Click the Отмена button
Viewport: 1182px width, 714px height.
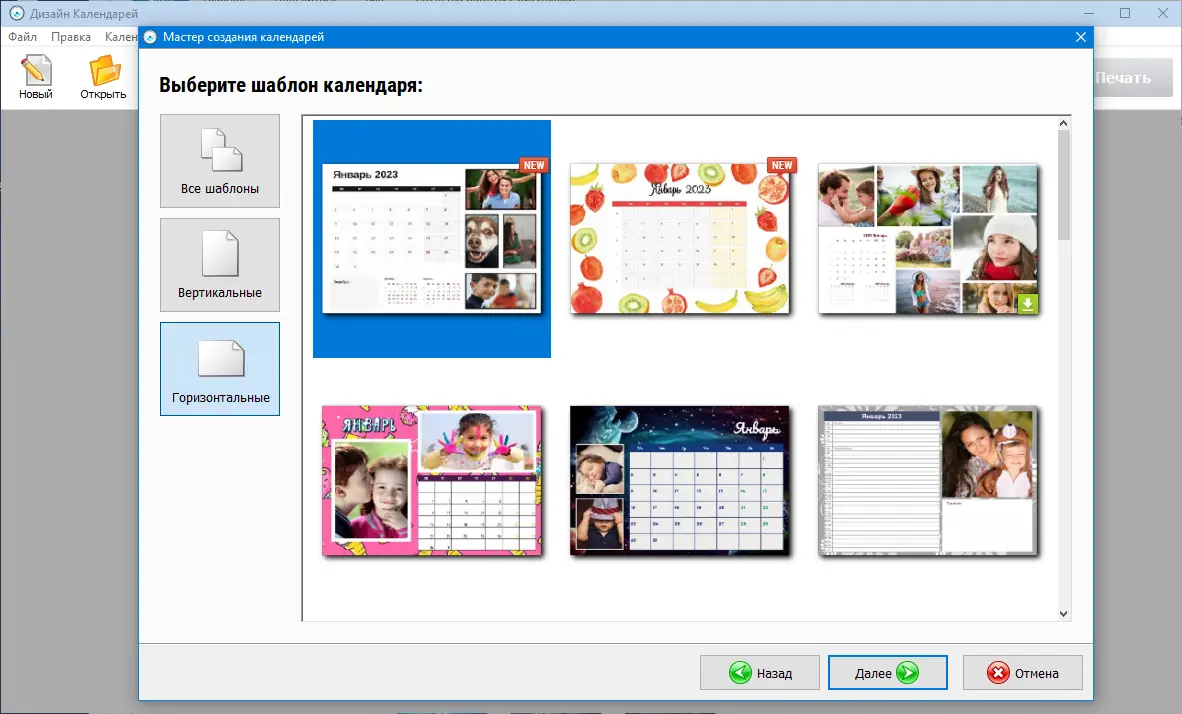point(1022,673)
